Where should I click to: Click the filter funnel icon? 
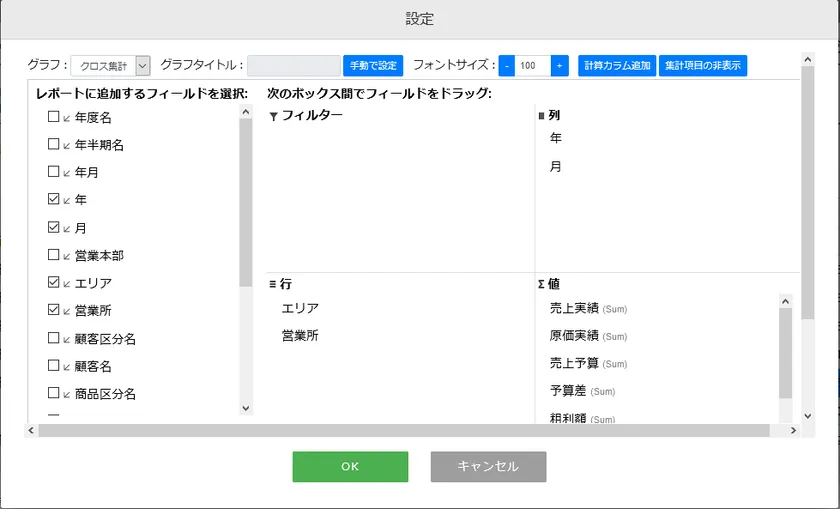click(x=273, y=117)
